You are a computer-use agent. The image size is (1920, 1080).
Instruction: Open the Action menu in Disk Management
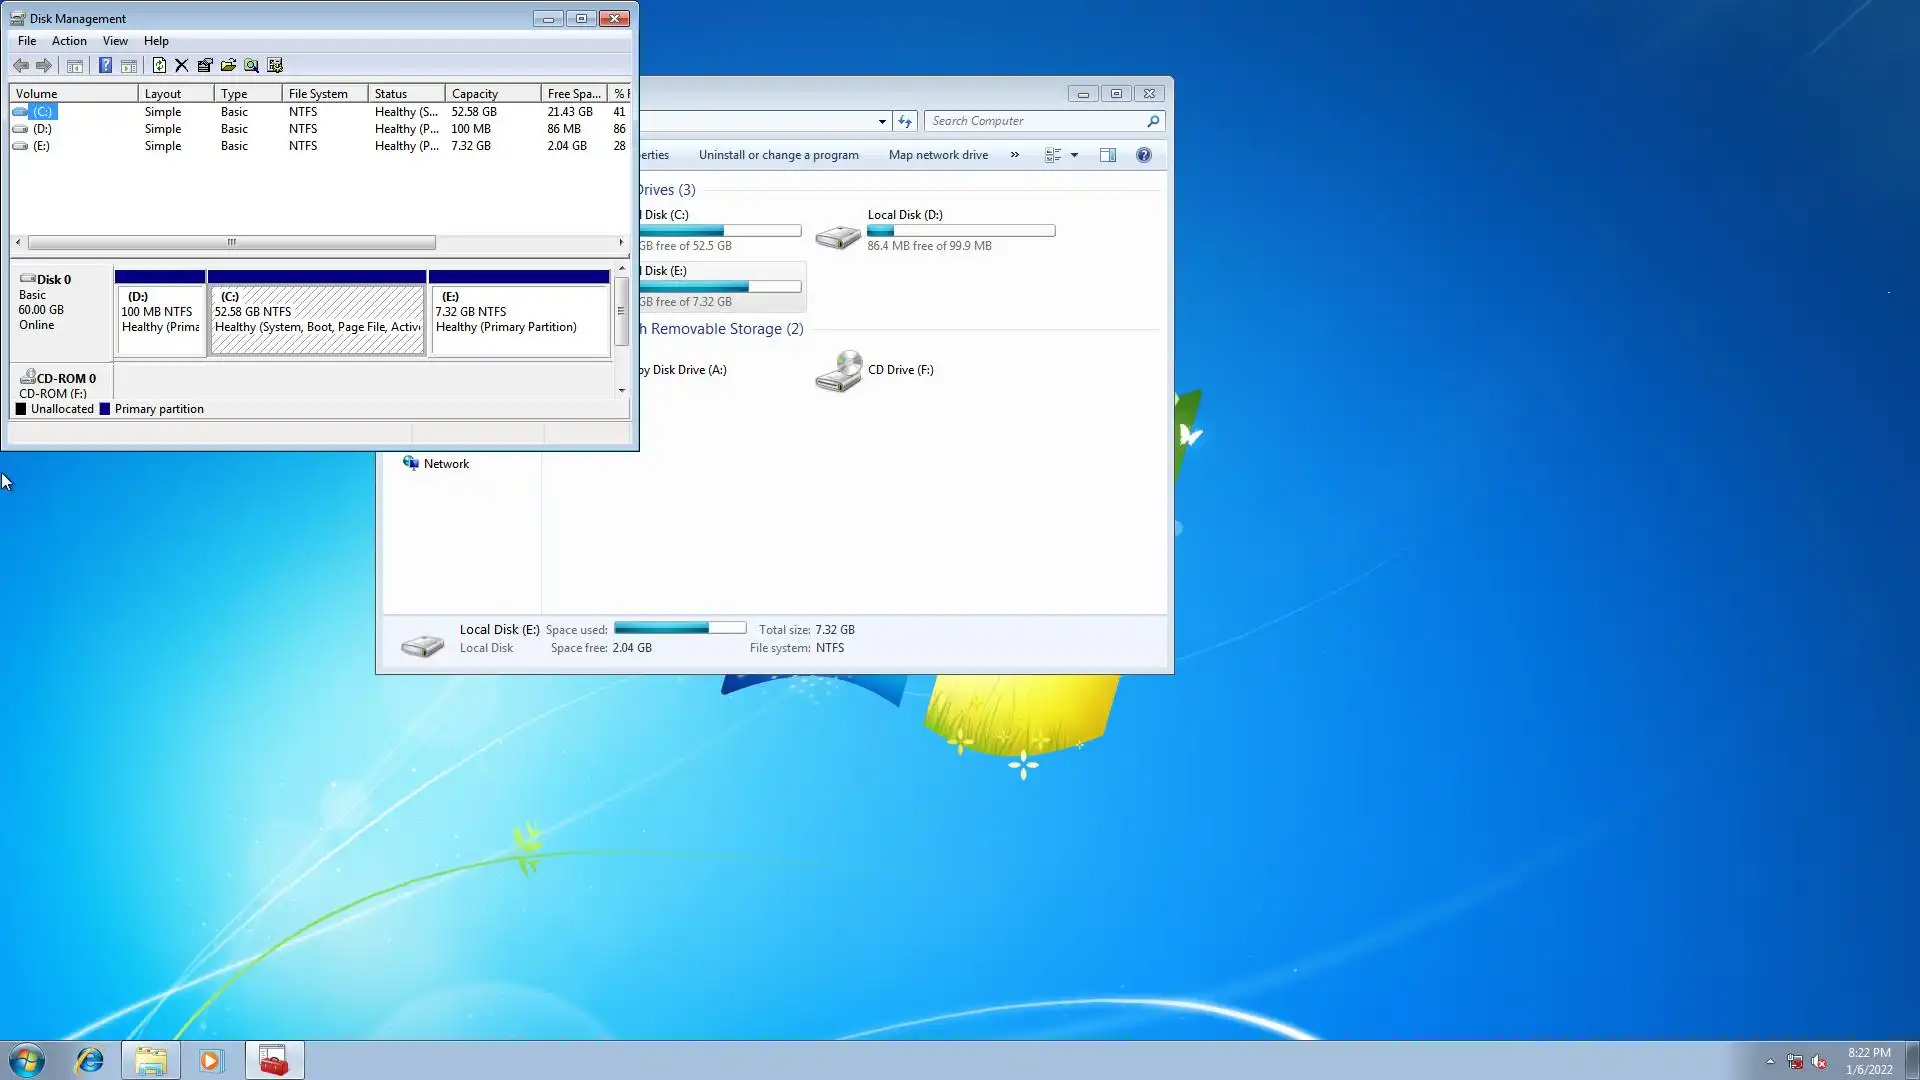tap(69, 41)
